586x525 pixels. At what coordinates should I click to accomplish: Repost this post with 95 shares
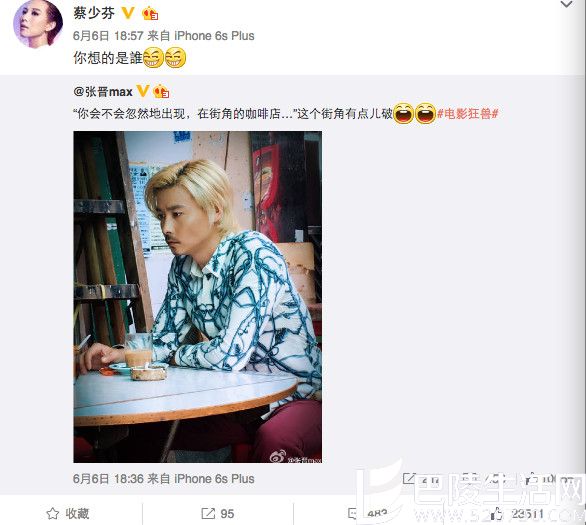[x=218, y=514]
